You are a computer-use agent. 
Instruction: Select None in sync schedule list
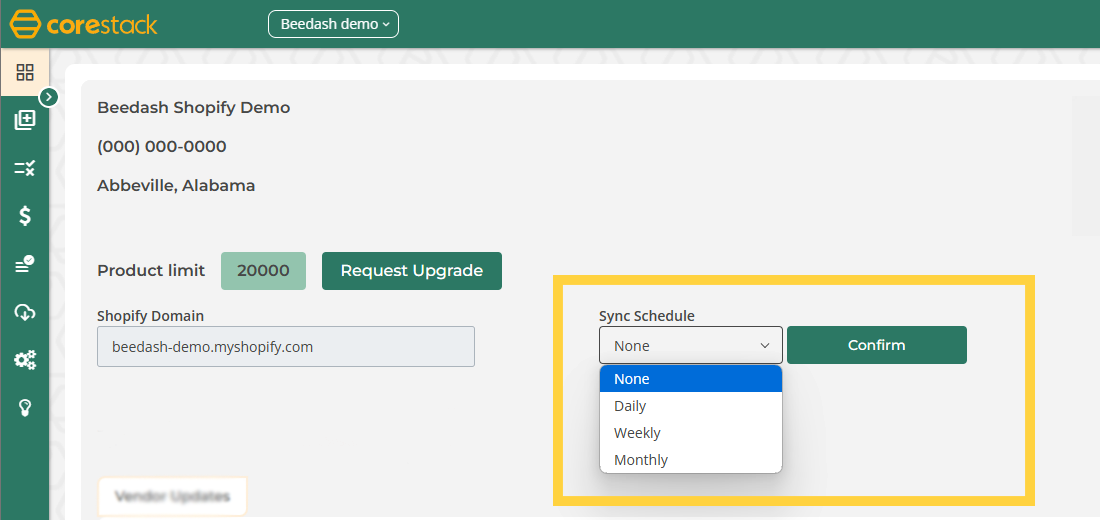[x=691, y=379]
